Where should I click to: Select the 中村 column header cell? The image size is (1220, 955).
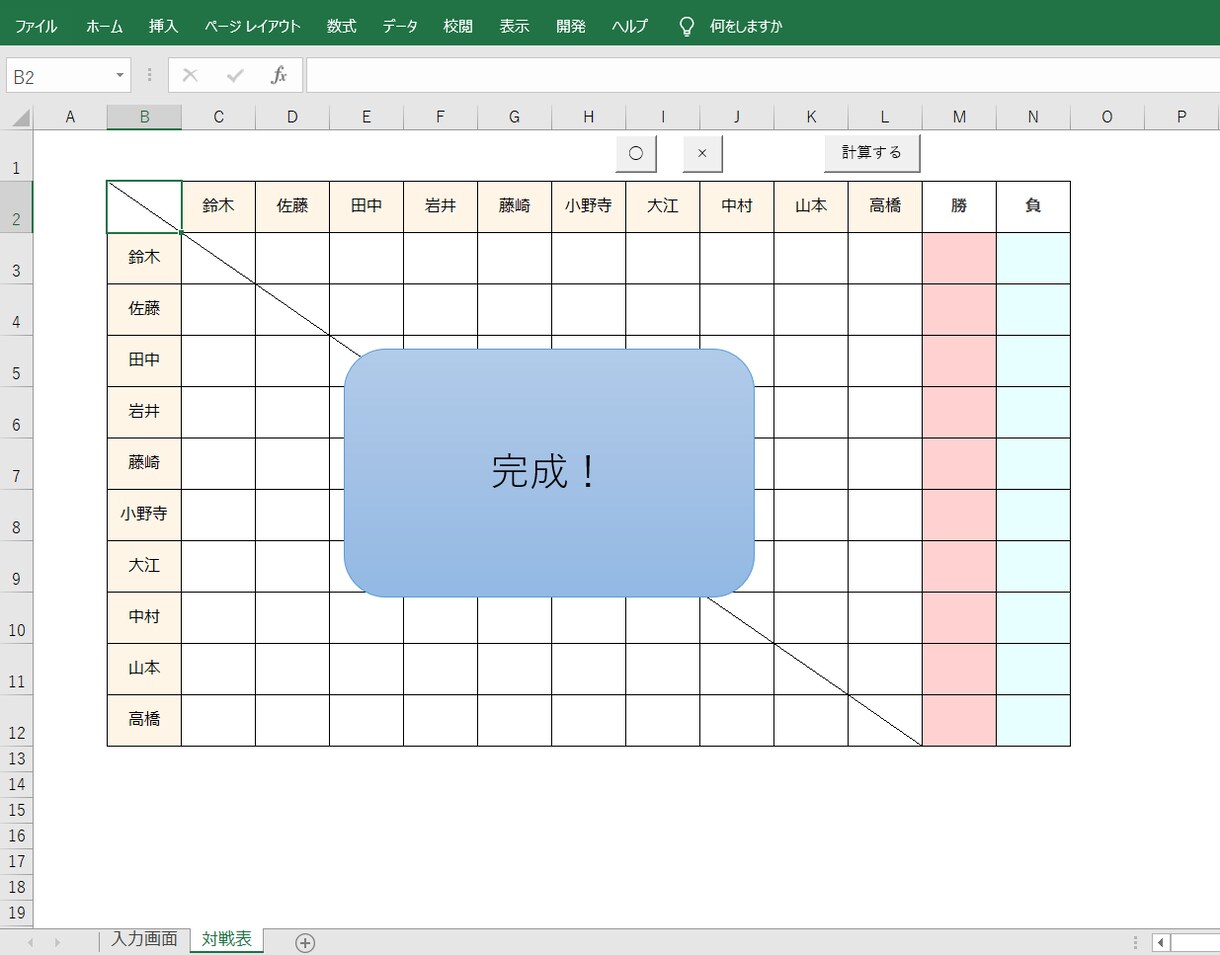736,207
